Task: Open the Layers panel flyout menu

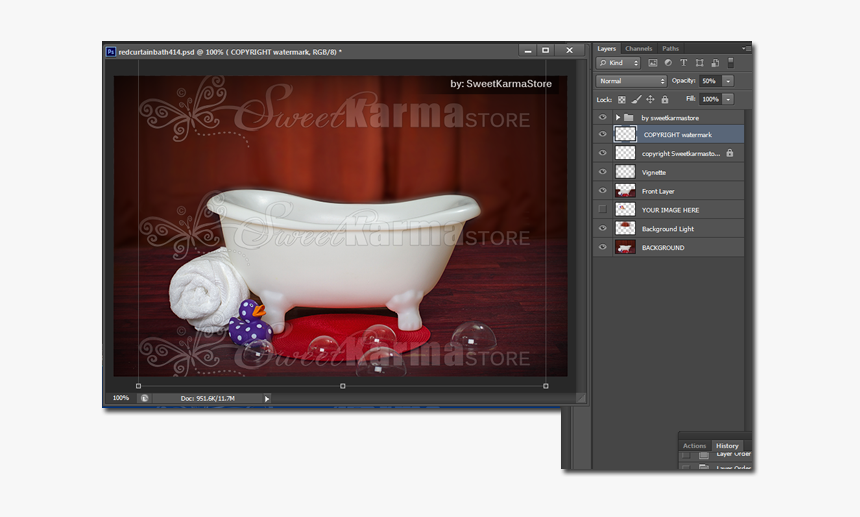Action: click(x=746, y=48)
